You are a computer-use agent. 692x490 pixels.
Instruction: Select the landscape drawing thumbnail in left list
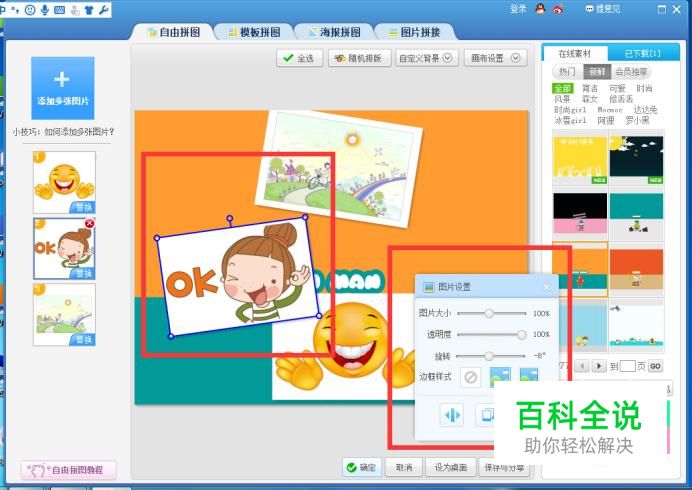pos(64,314)
